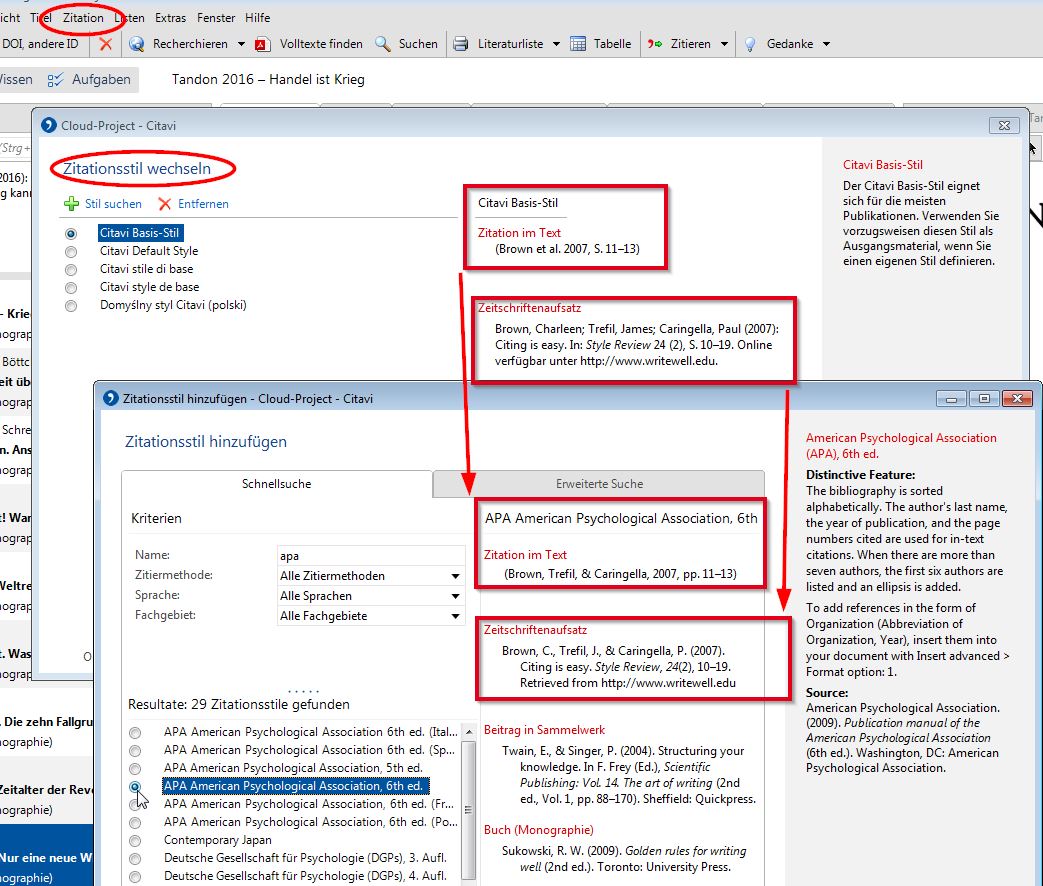Click the Citavi Default Style label
Image resolution: width=1043 pixels, height=886 pixels.
pyautogui.click(x=149, y=251)
